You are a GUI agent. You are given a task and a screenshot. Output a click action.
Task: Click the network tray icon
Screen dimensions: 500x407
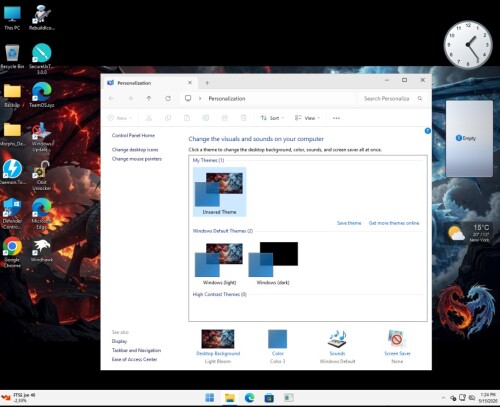pyautogui.click(x=462, y=397)
